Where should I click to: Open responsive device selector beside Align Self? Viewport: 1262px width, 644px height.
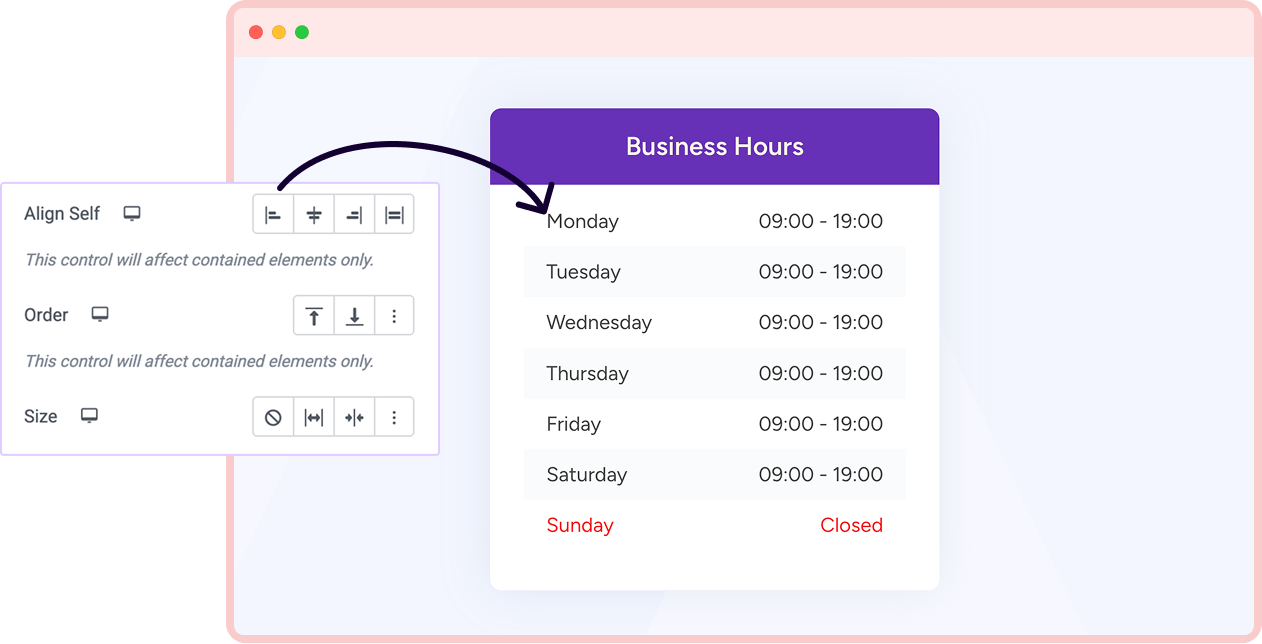tap(132, 213)
